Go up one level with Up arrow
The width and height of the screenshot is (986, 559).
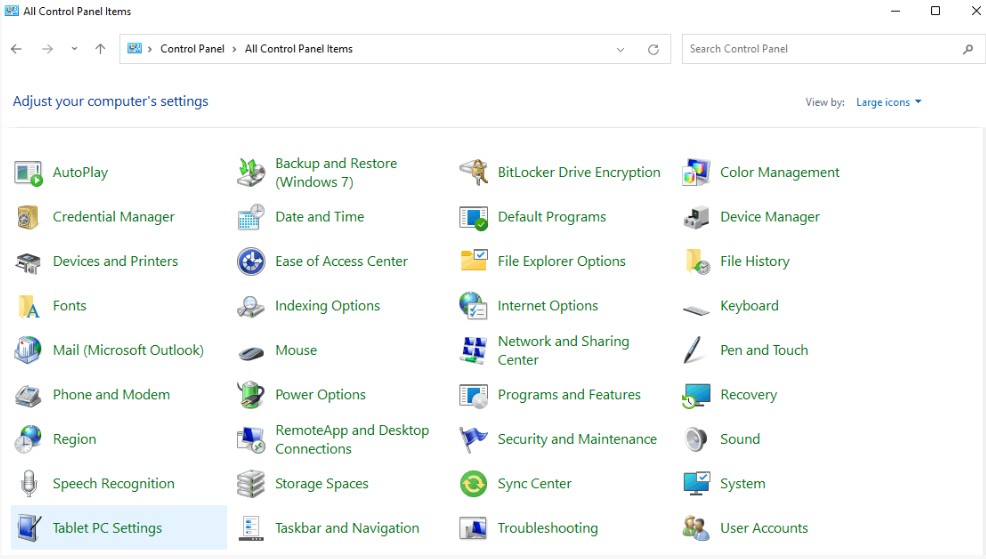pyautogui.click(x=100, y=49)
